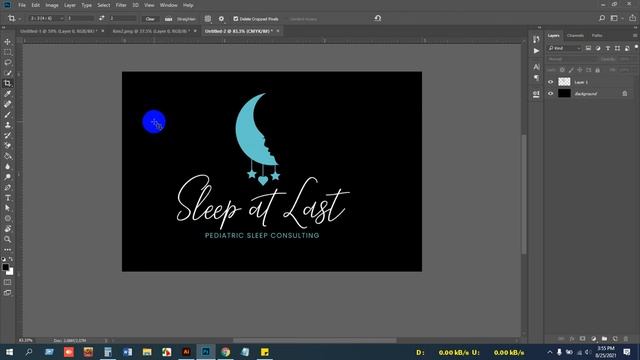Click the foreground color swatch
This screenshot has width=640, height=360.
coord(5,267)
